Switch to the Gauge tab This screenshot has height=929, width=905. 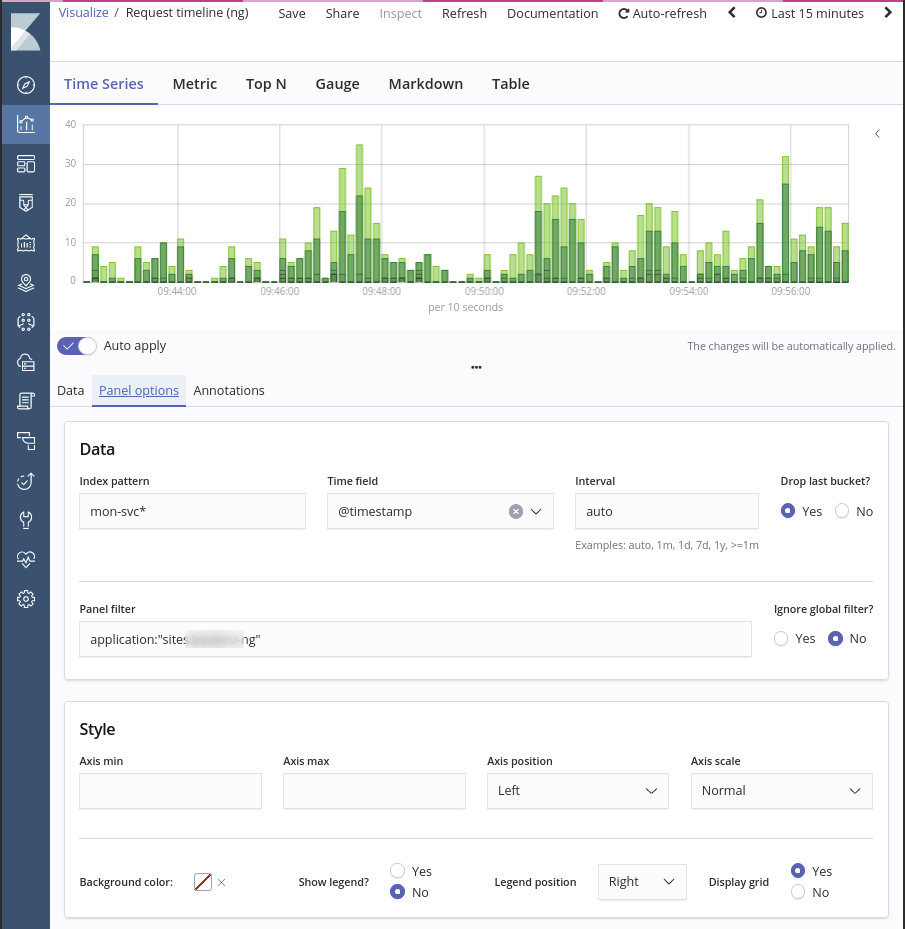(337, 84)
